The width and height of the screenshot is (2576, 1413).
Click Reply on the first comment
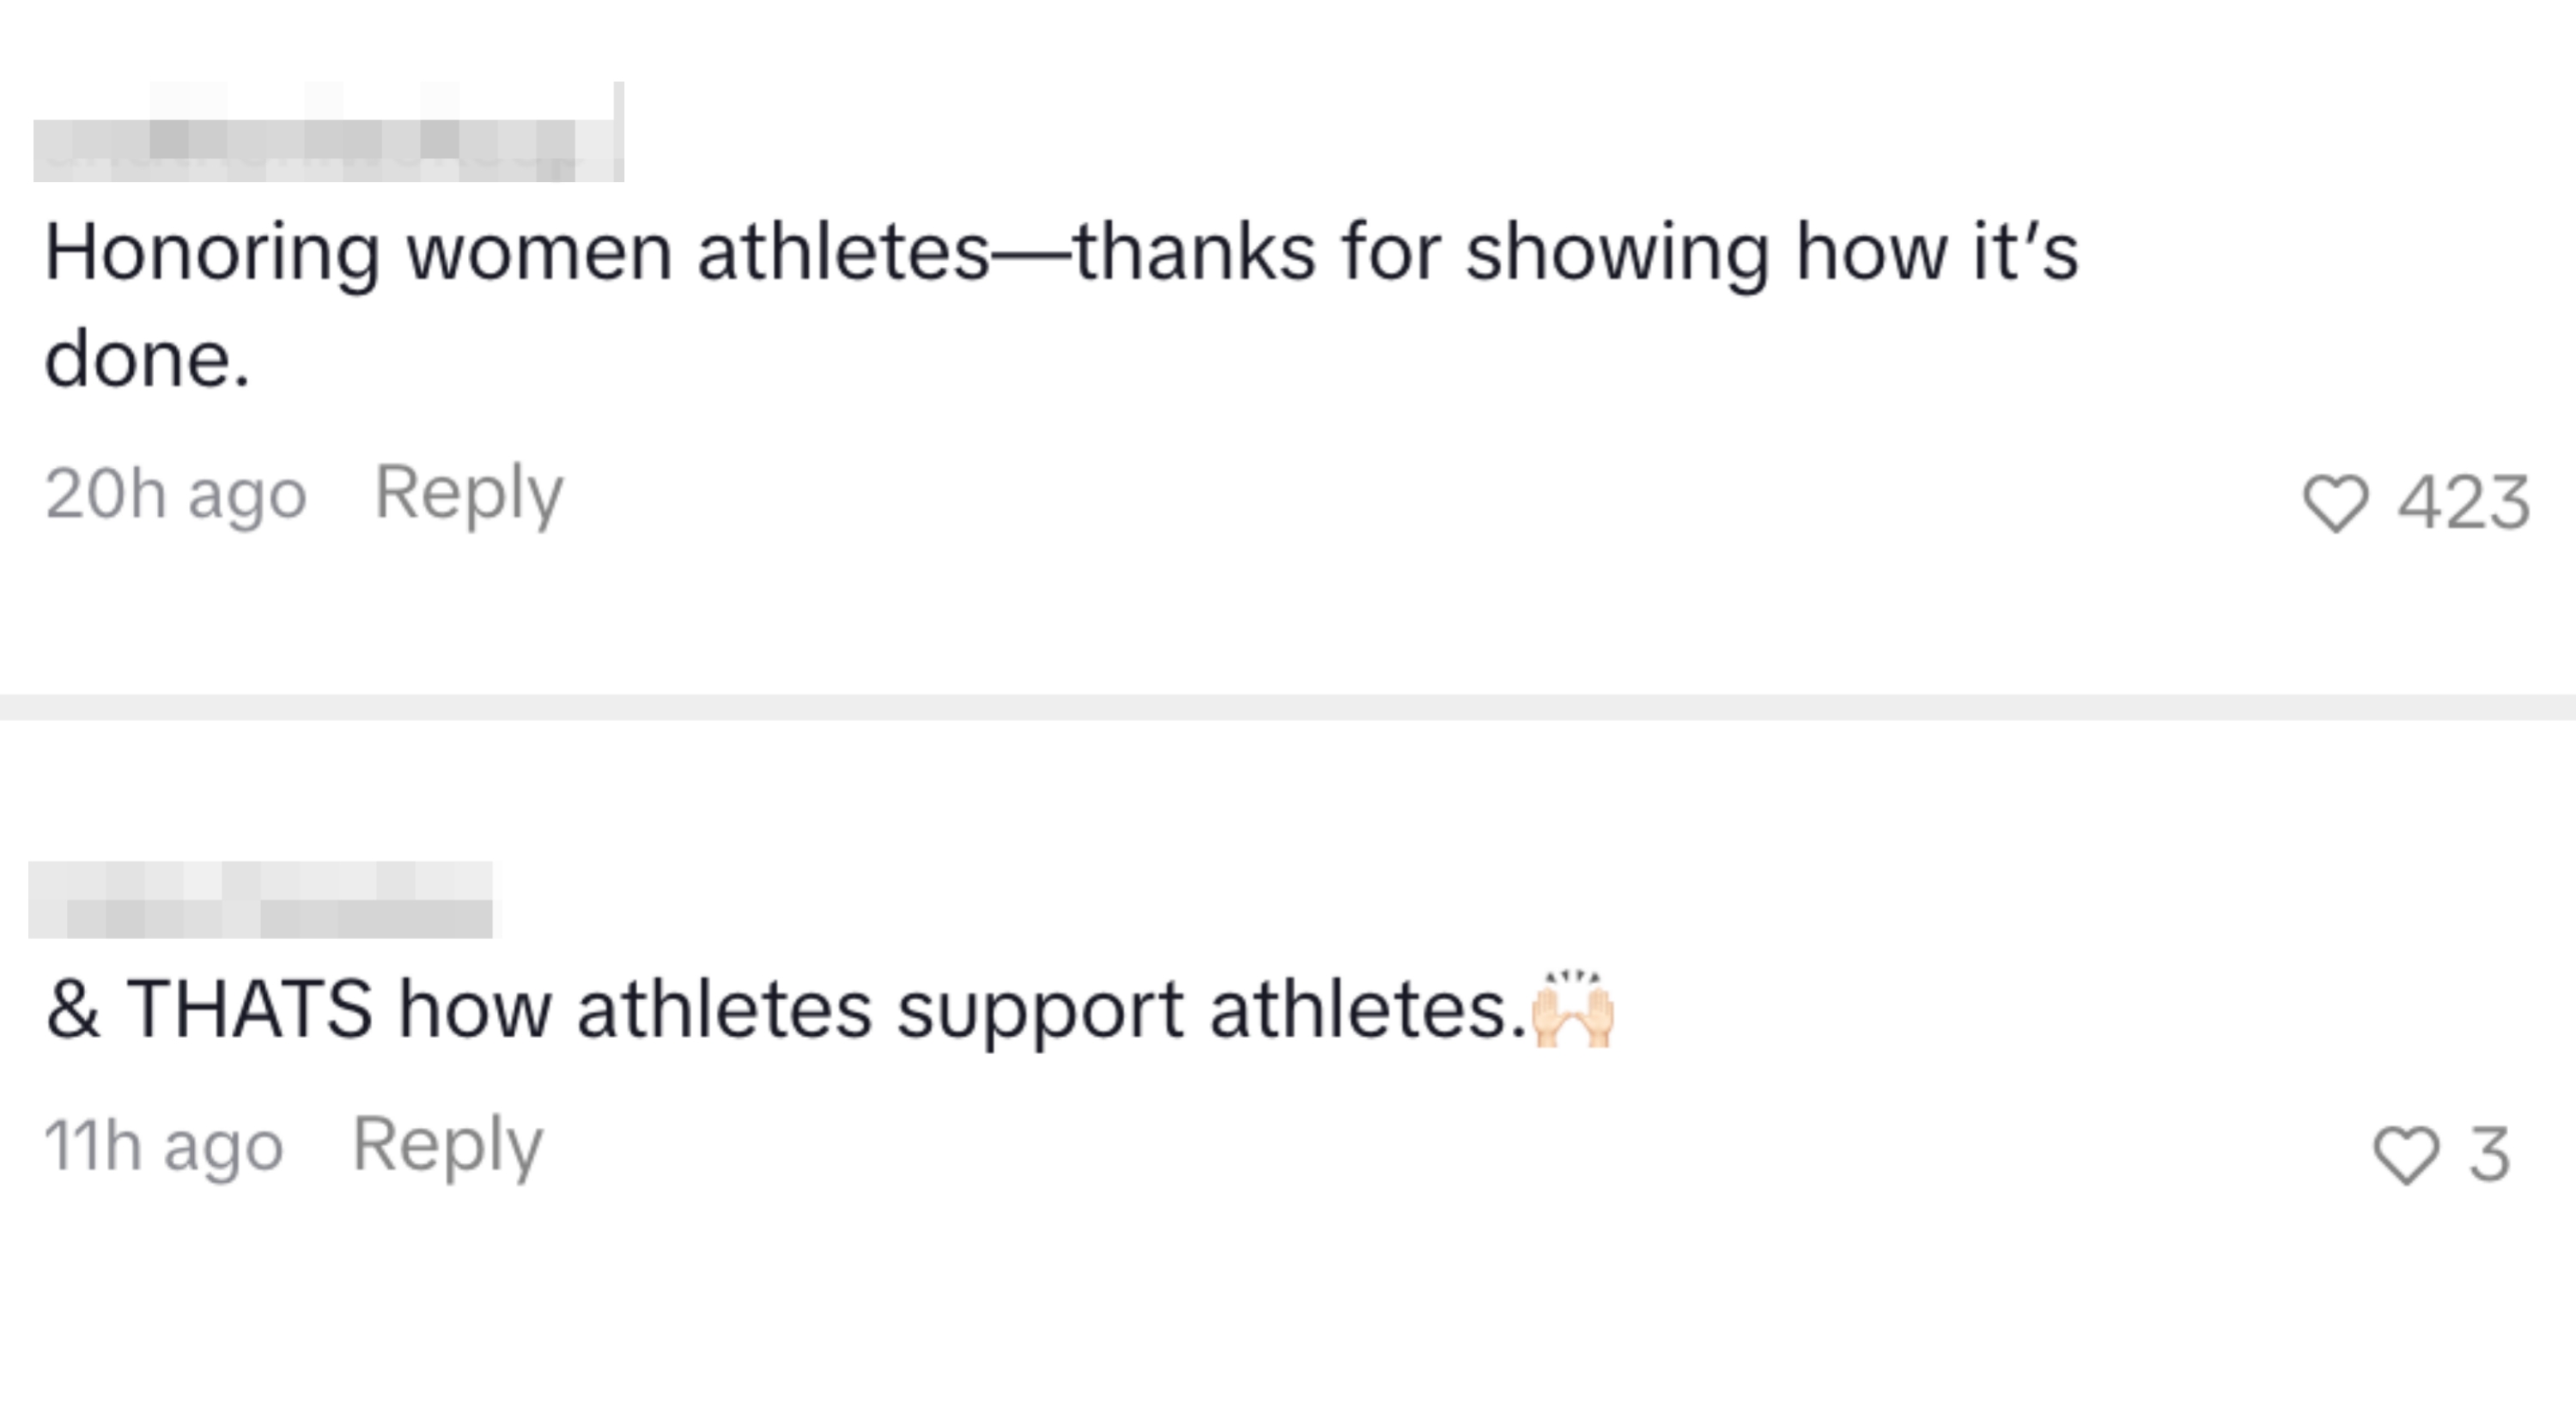[x=468, y=494]
